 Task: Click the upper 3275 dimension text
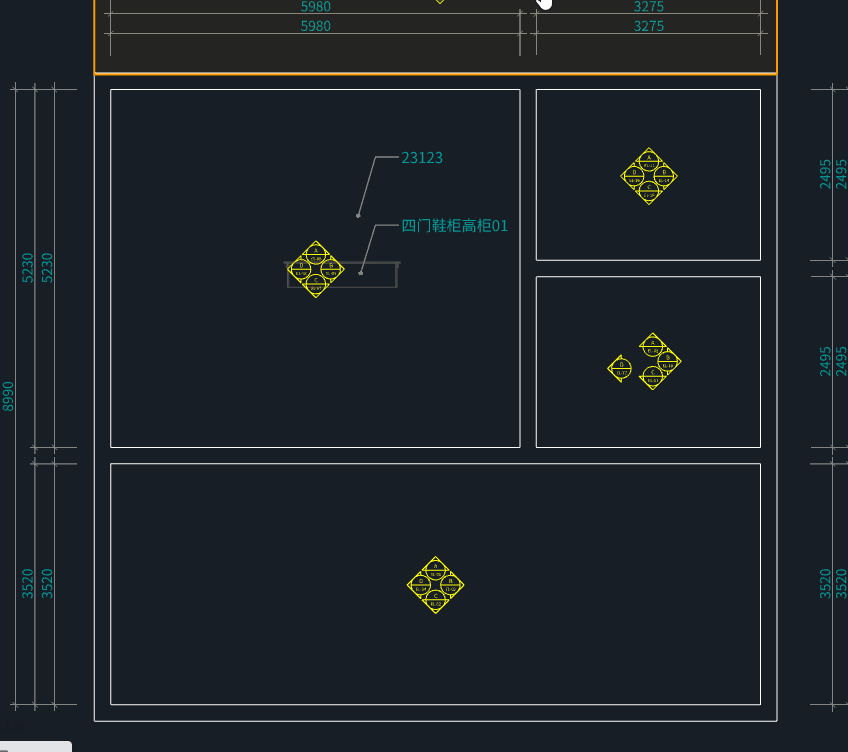coord(649,7)
